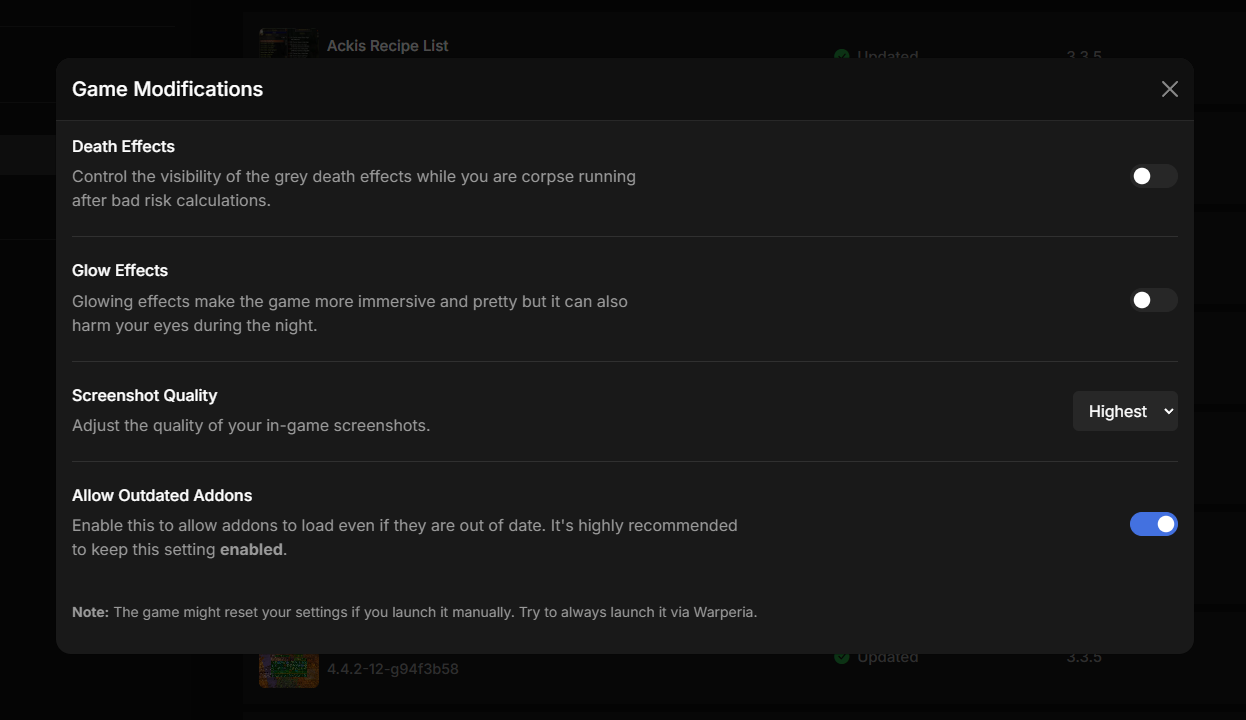Click the Glow Effects heading
This screenshot has width=1246, height=720.
120,270
